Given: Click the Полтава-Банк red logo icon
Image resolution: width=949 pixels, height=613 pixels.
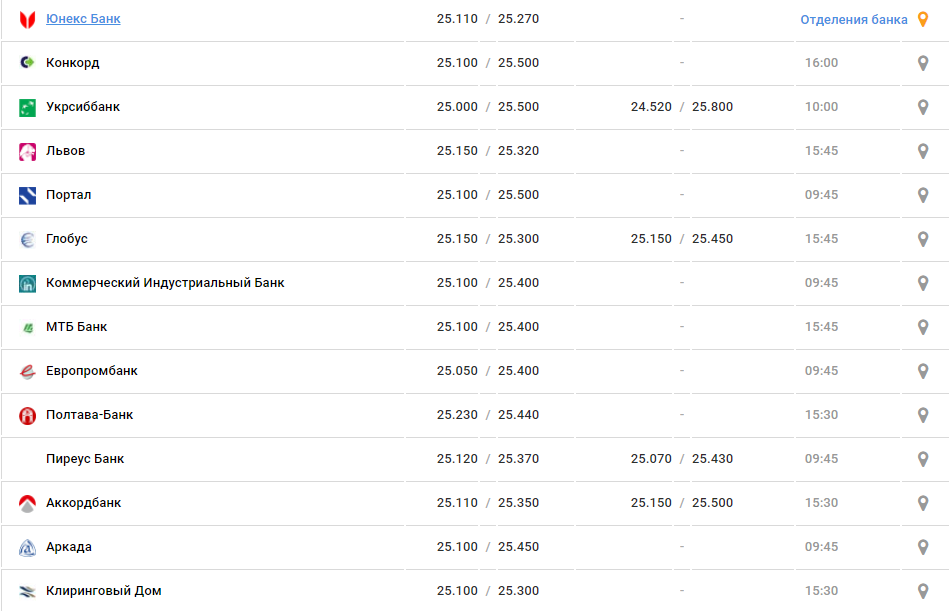Looking at the screenshot, I should [27, 415].
